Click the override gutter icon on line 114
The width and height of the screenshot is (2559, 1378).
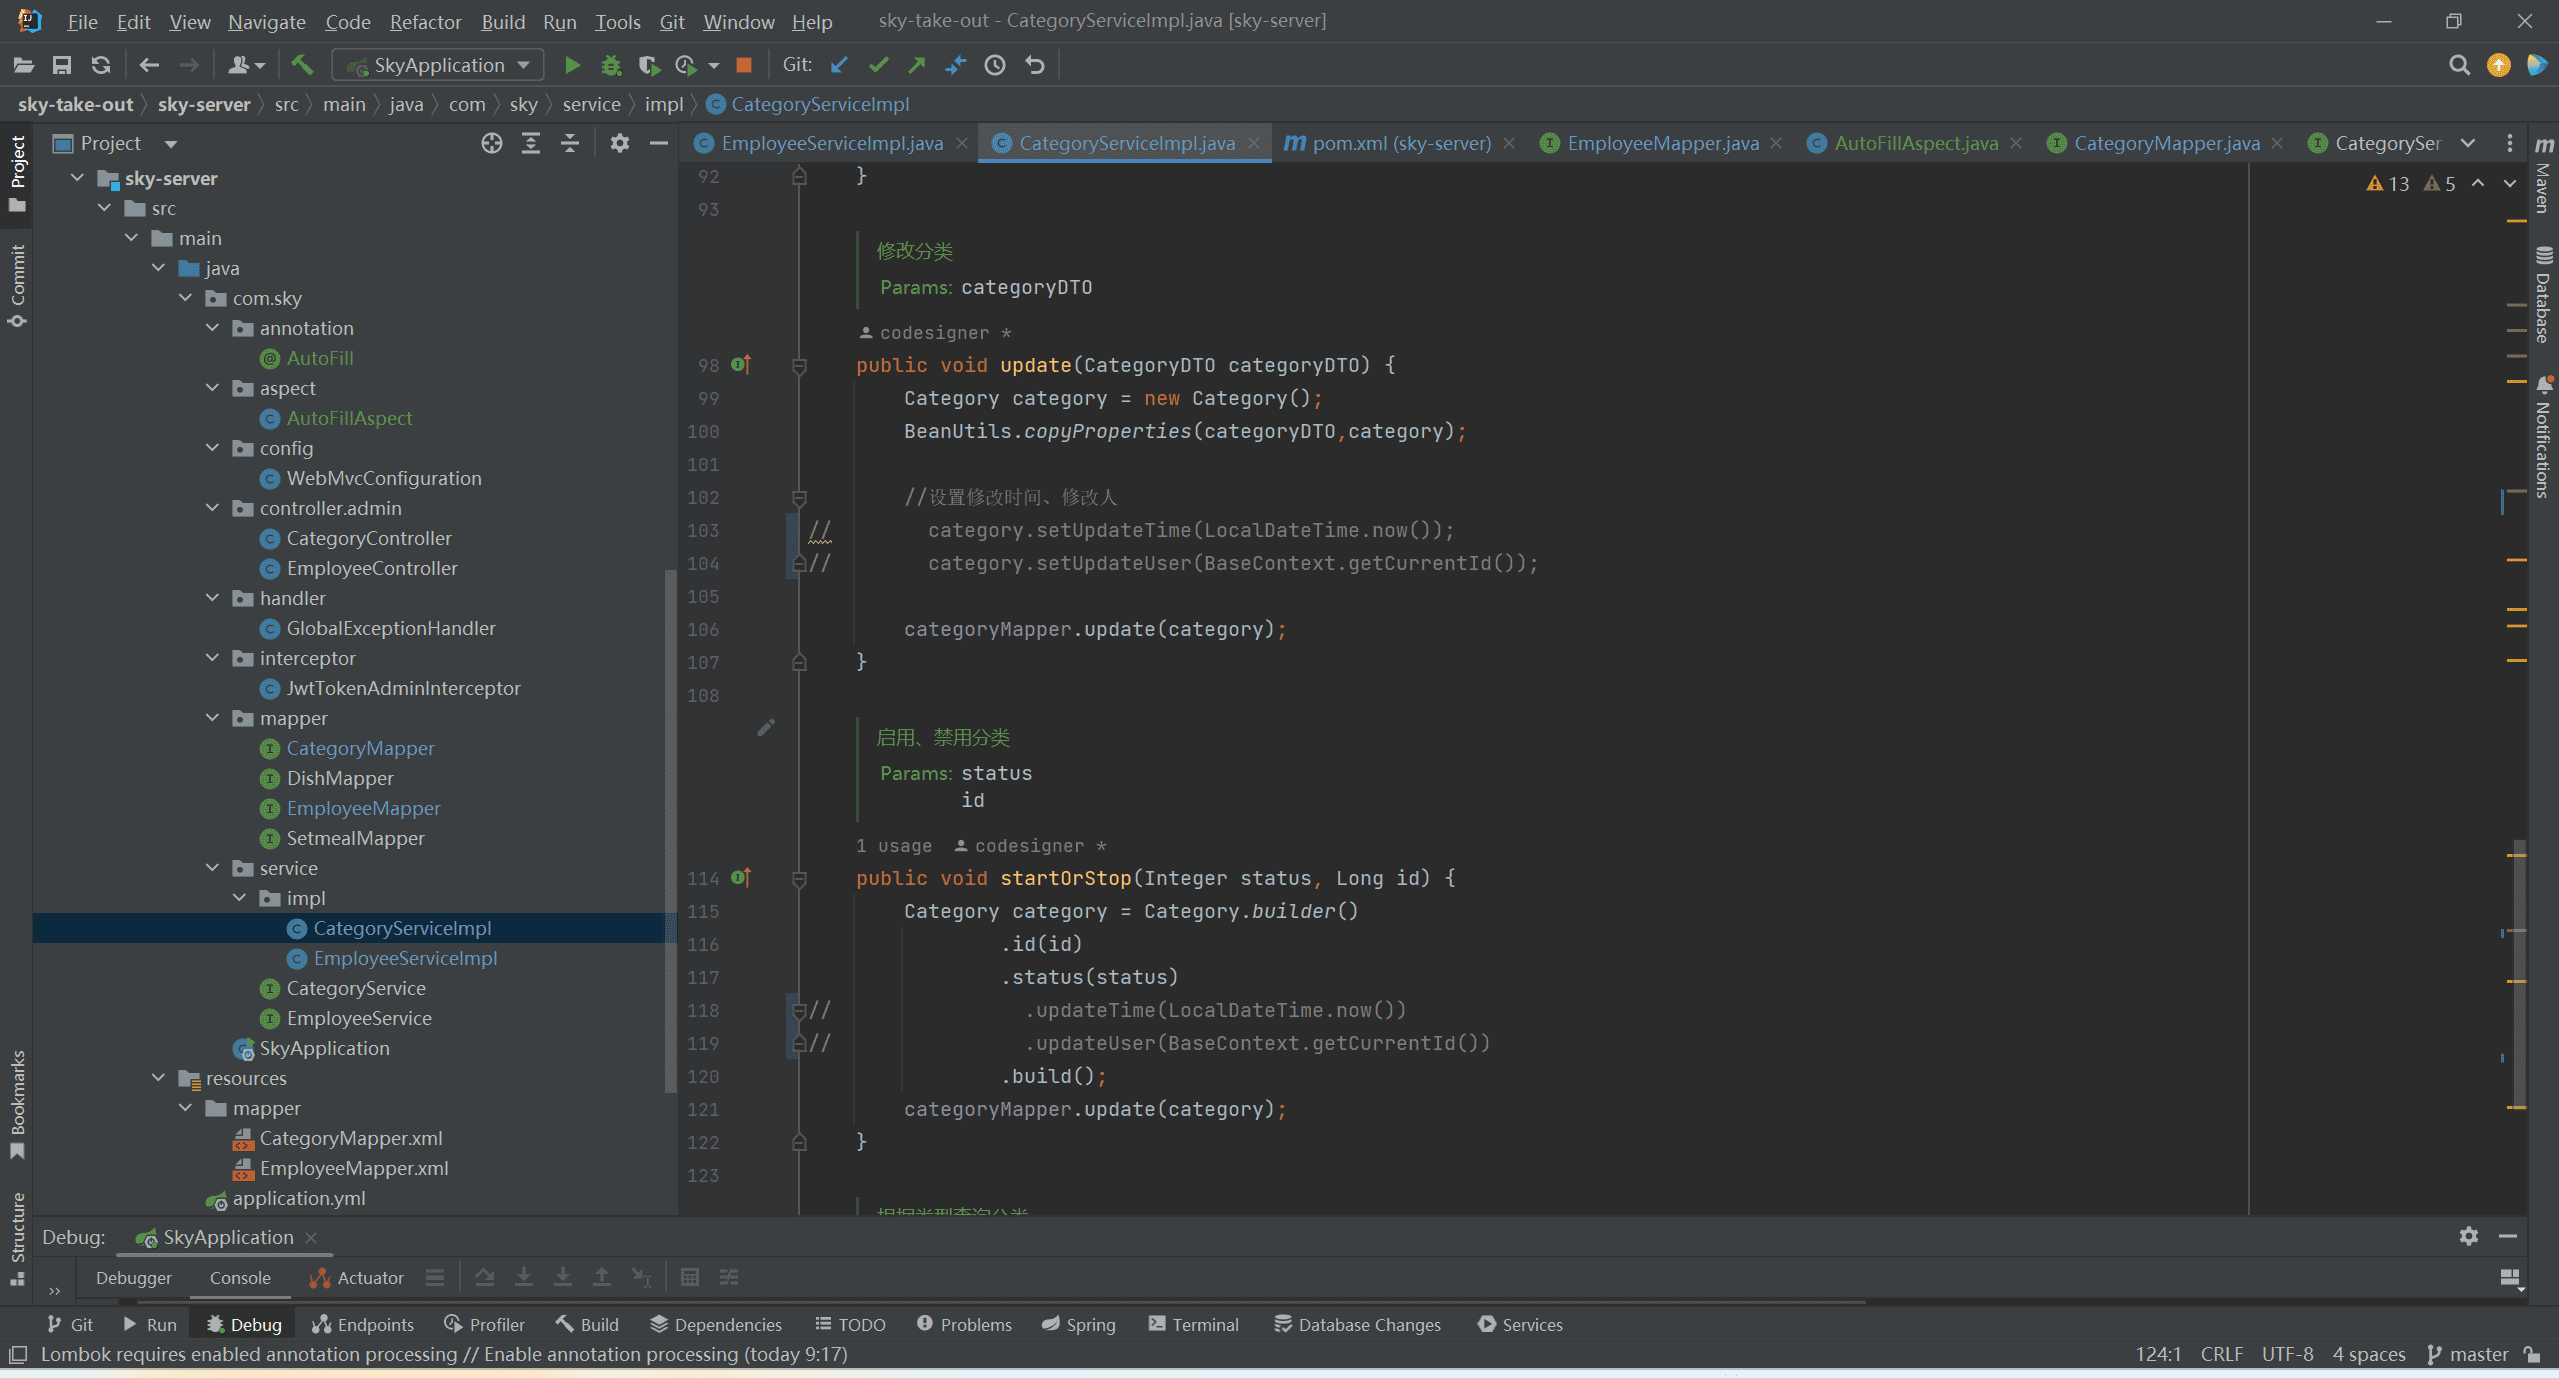pos(741,878)
